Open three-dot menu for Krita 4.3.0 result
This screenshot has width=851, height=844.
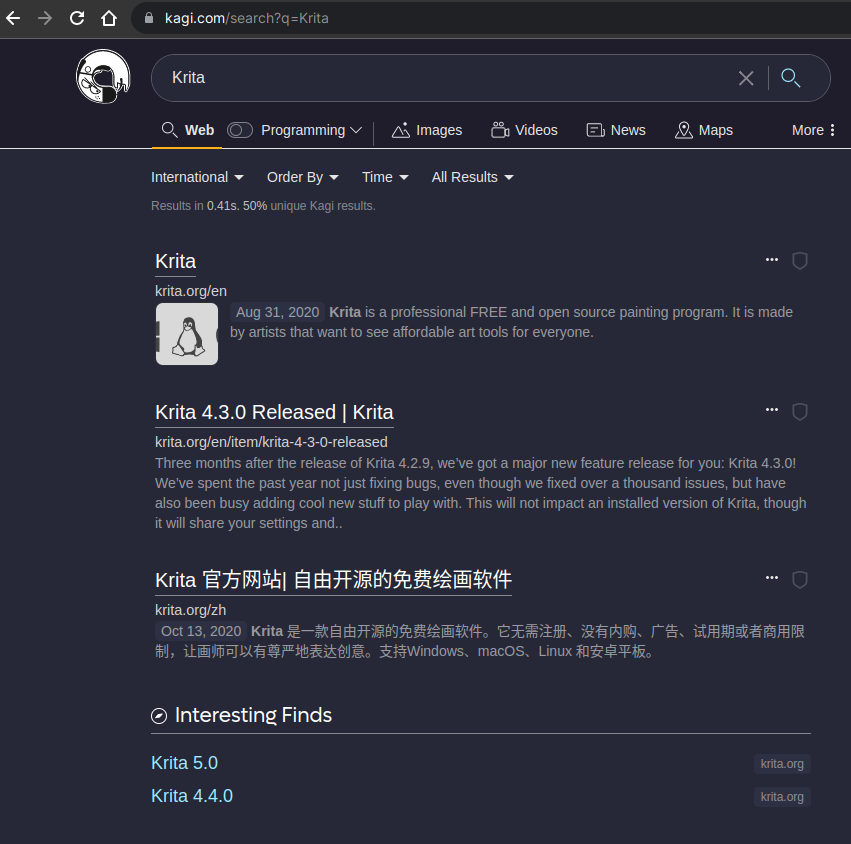[x=771, y=410]
